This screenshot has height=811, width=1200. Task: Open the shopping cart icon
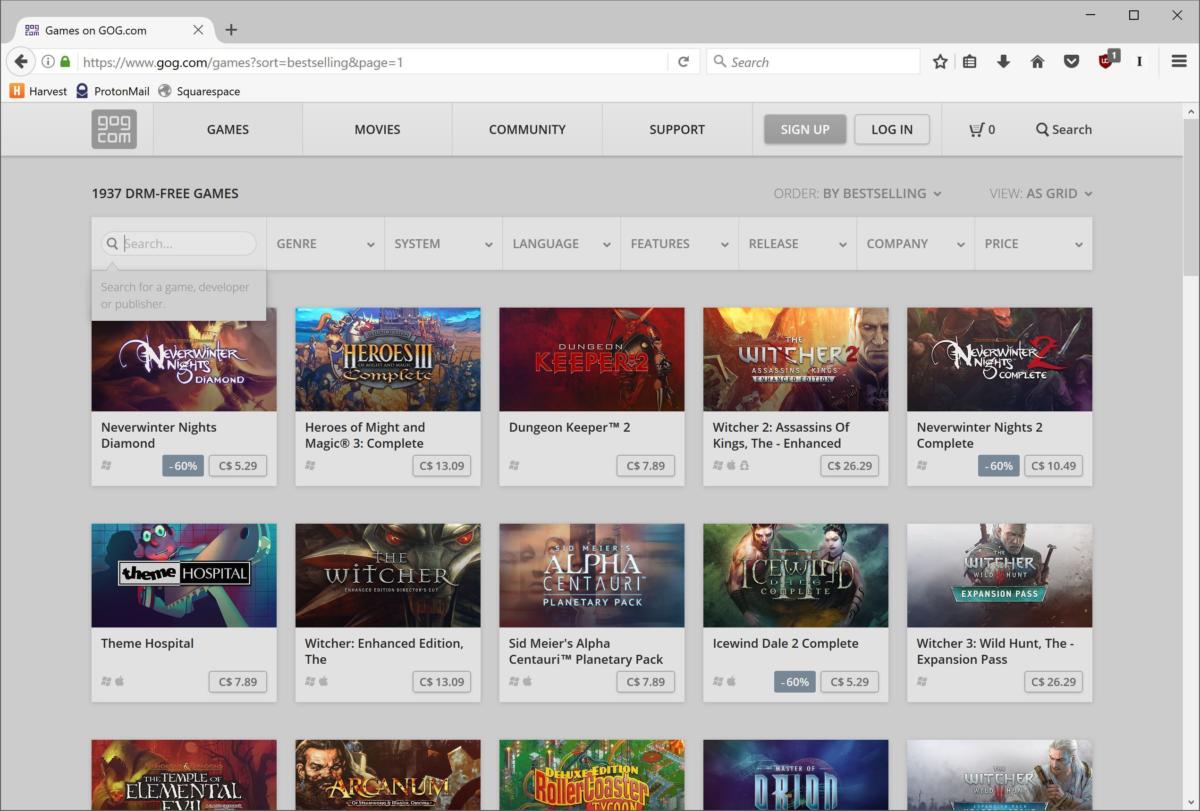[976, 130]
